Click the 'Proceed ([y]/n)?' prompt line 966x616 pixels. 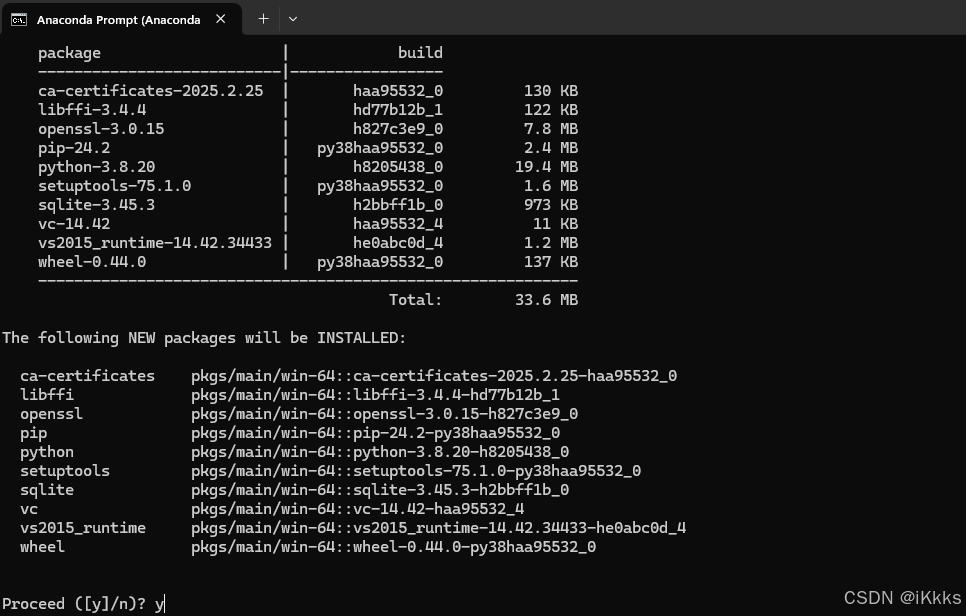(83, 604)
